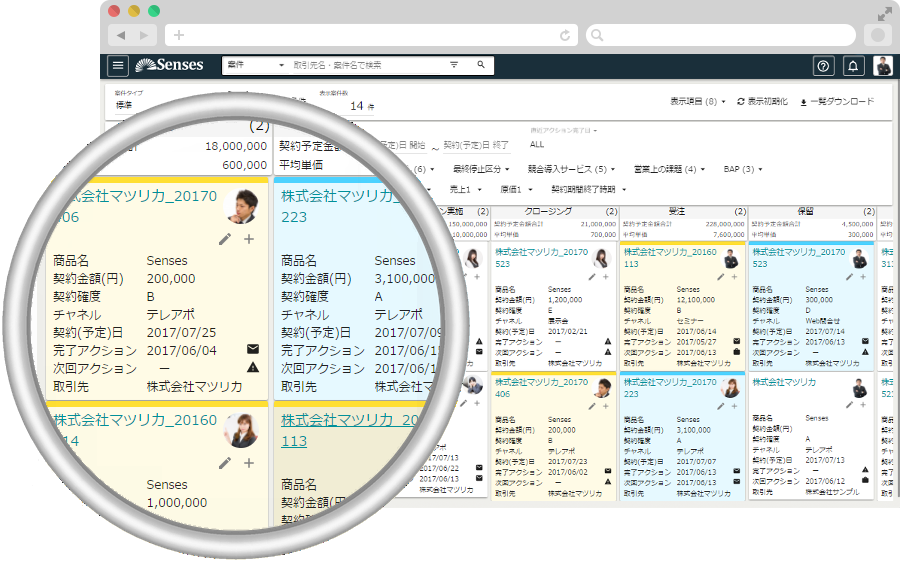Expand the BAP (3) filter
The height and width of the screenshot is (562, 900).
pos(743,169)
